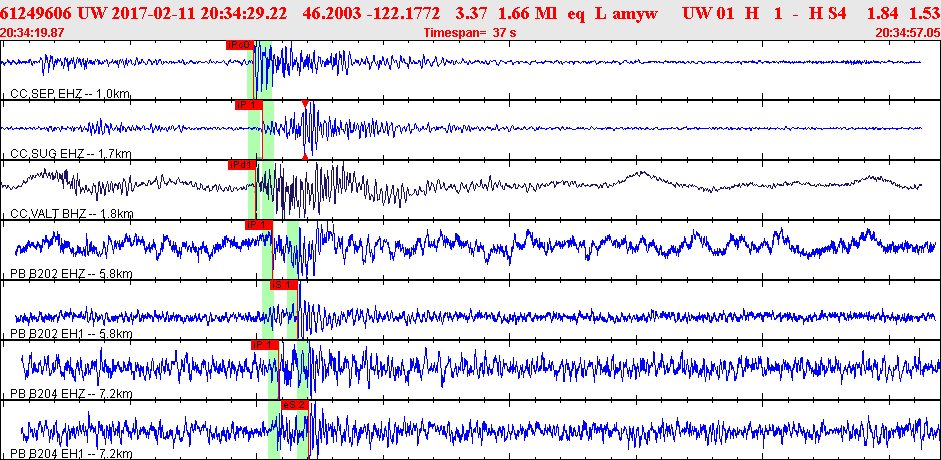Viewport: 941px width, 460px height.
Task: Click the CC.VALT BHZ channel label
Action: (72, 214)
